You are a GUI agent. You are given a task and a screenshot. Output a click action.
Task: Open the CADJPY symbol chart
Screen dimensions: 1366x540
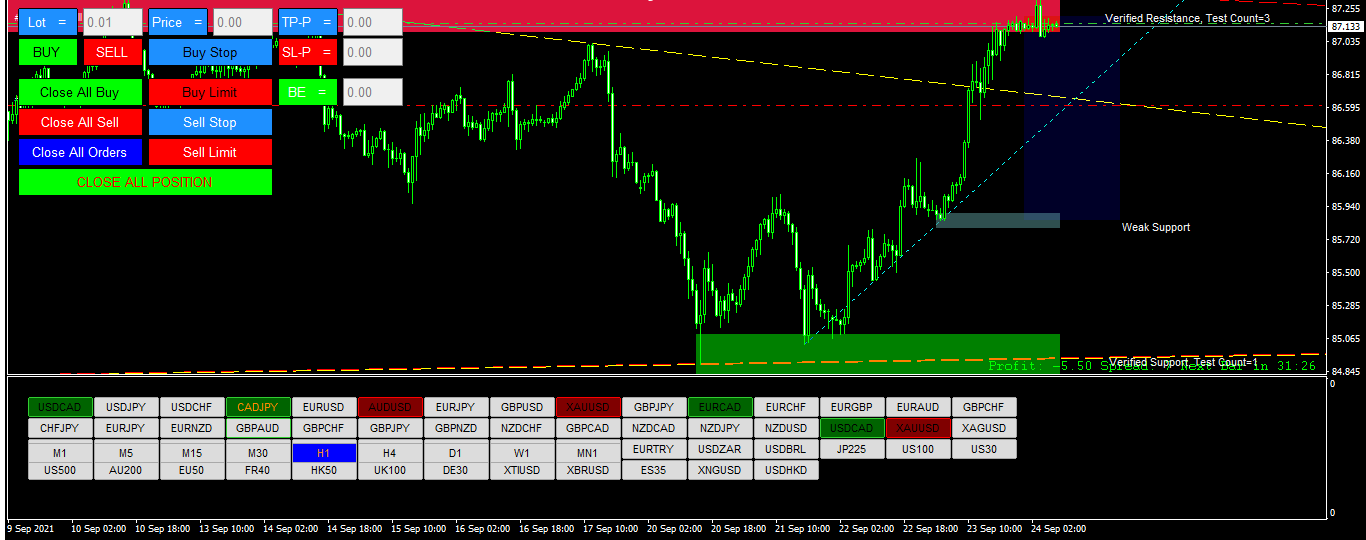257,407
